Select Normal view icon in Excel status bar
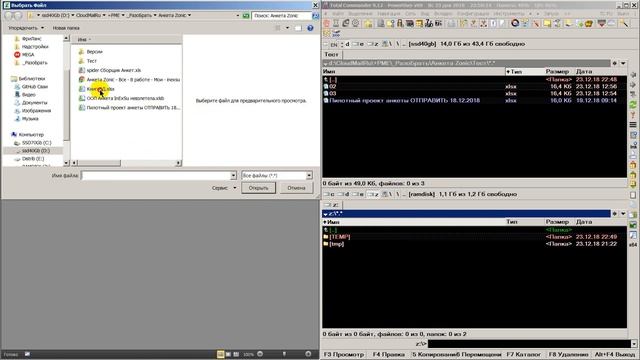This screenshot has width=640, height=360. (x=220, y=354)
